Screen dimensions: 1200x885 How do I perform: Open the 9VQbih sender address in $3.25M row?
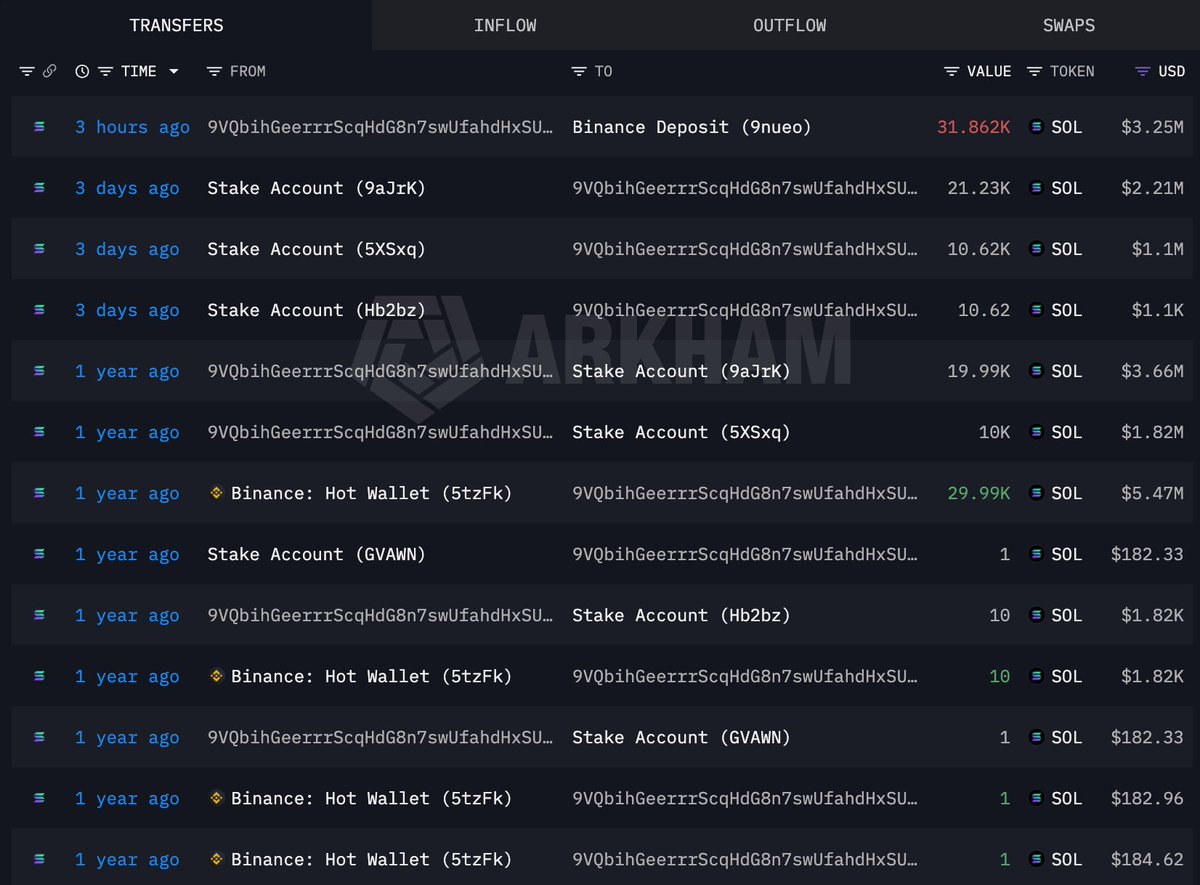380,127
